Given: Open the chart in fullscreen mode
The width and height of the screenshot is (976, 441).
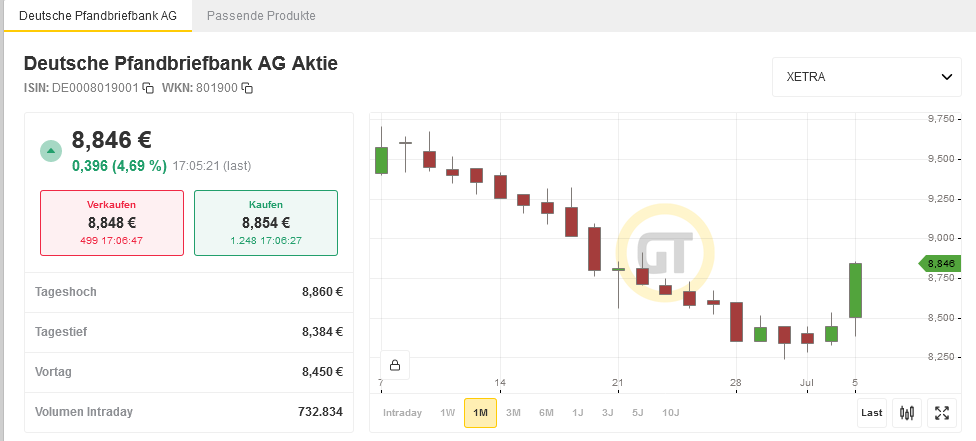Looking at the screenshot, I should [940, 412].
